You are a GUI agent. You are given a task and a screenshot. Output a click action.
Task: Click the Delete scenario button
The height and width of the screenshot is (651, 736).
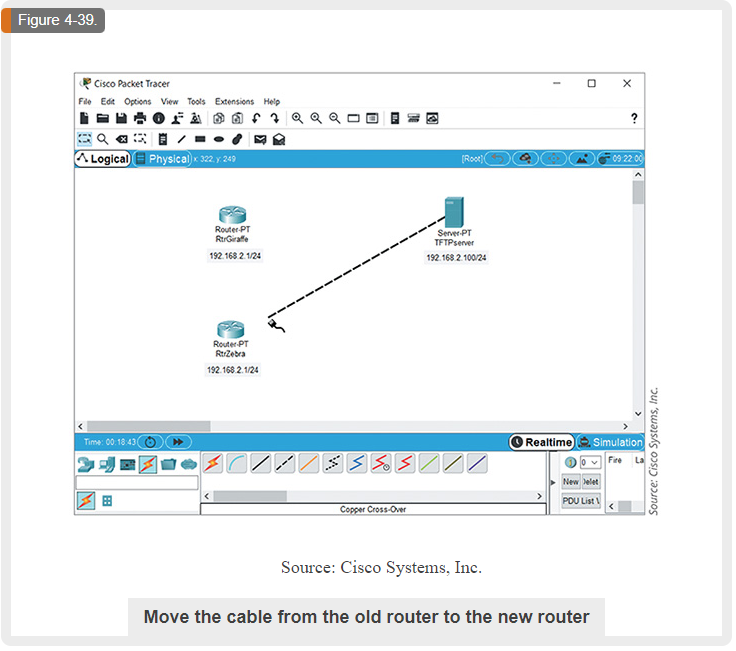point(591,482)
